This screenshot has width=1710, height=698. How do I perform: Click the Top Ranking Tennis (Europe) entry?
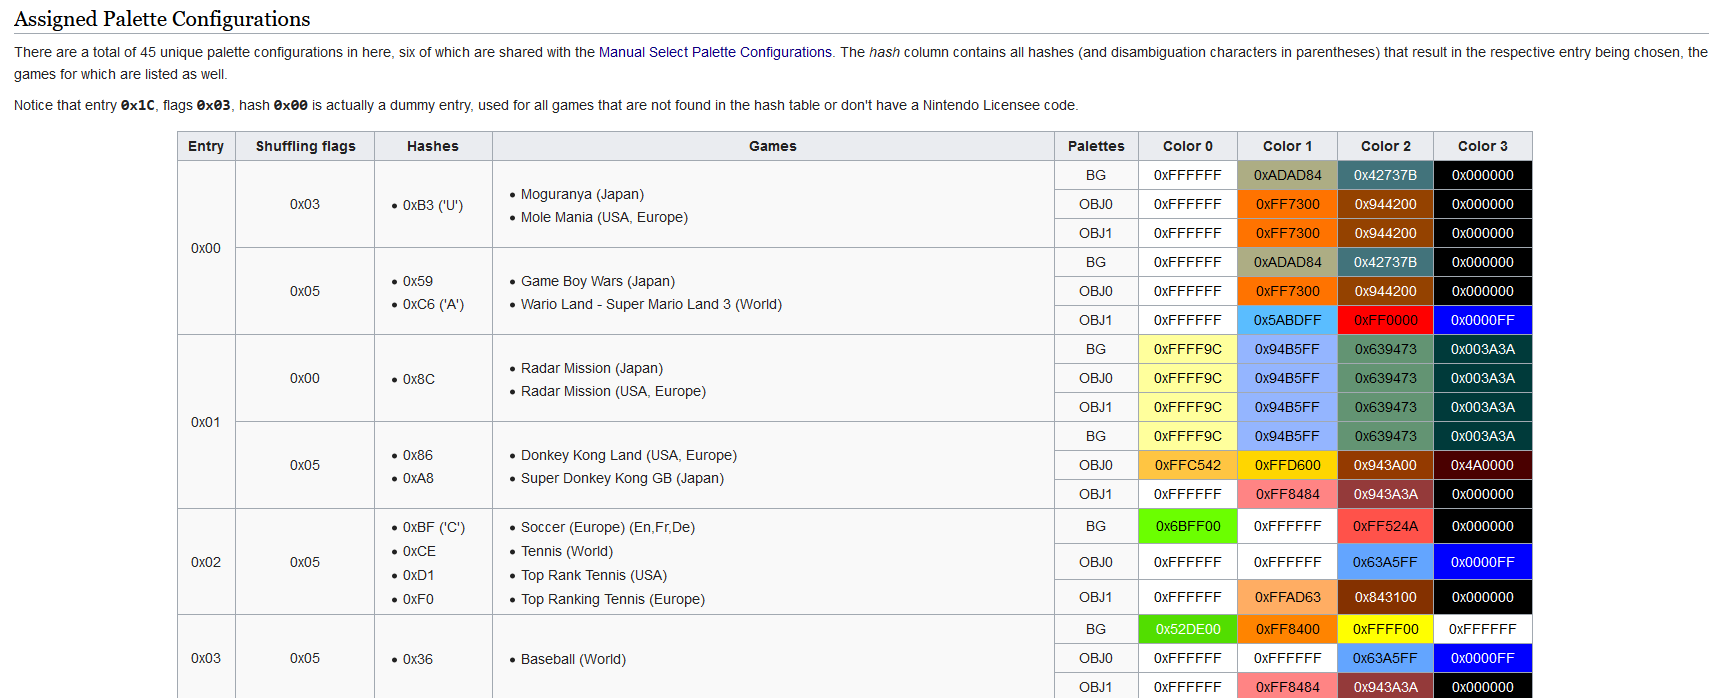(613, 599)
